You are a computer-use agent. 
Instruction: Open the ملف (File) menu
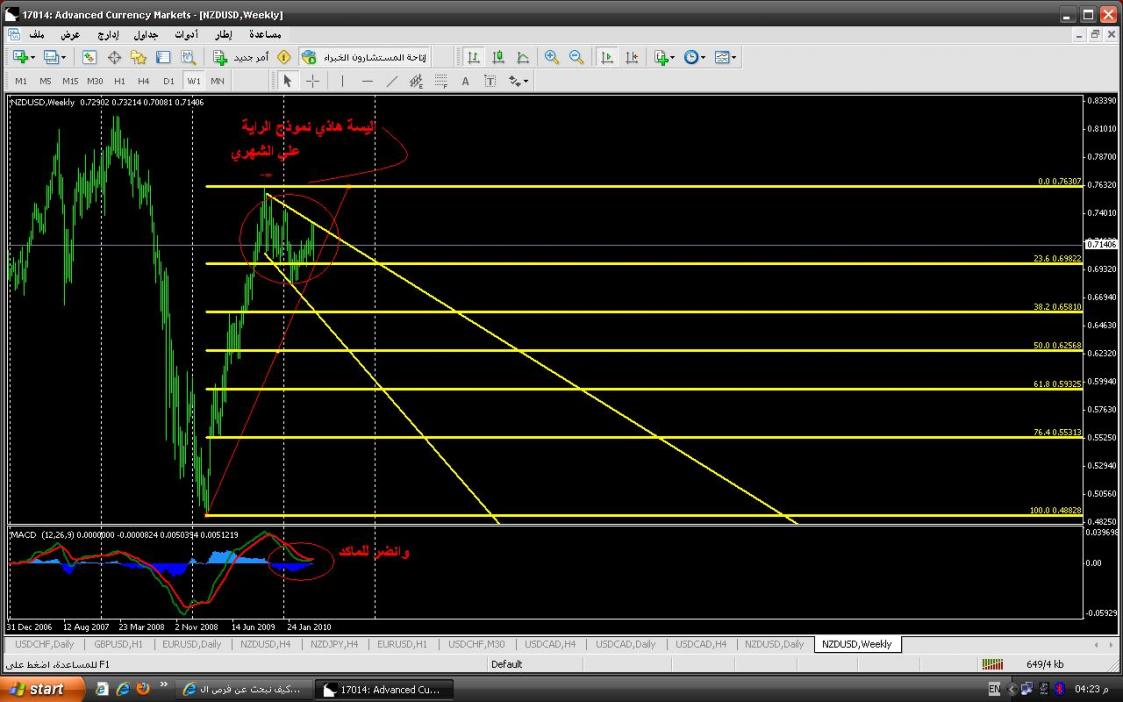(37, 34)
